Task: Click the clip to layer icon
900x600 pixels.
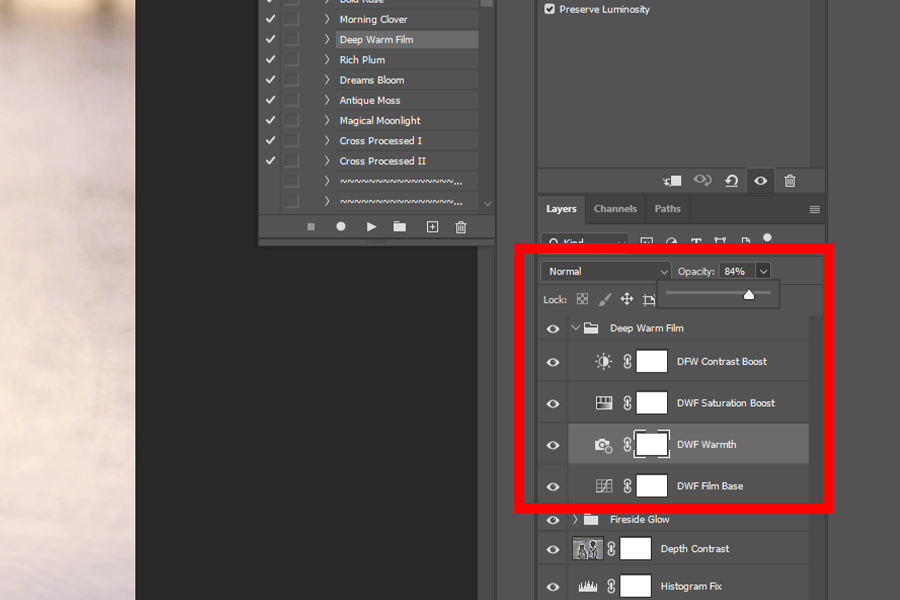Action: 673,181
